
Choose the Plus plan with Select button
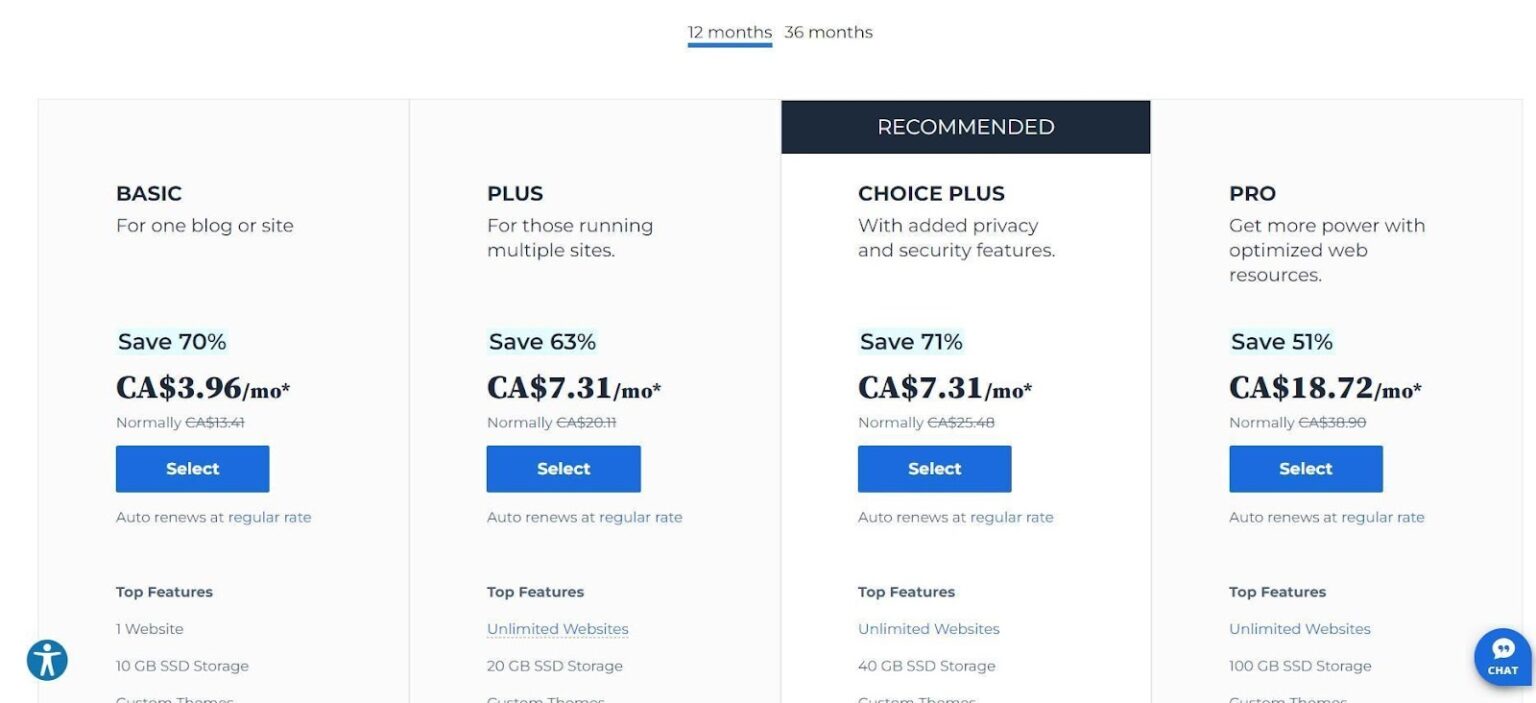pos(563,468)
